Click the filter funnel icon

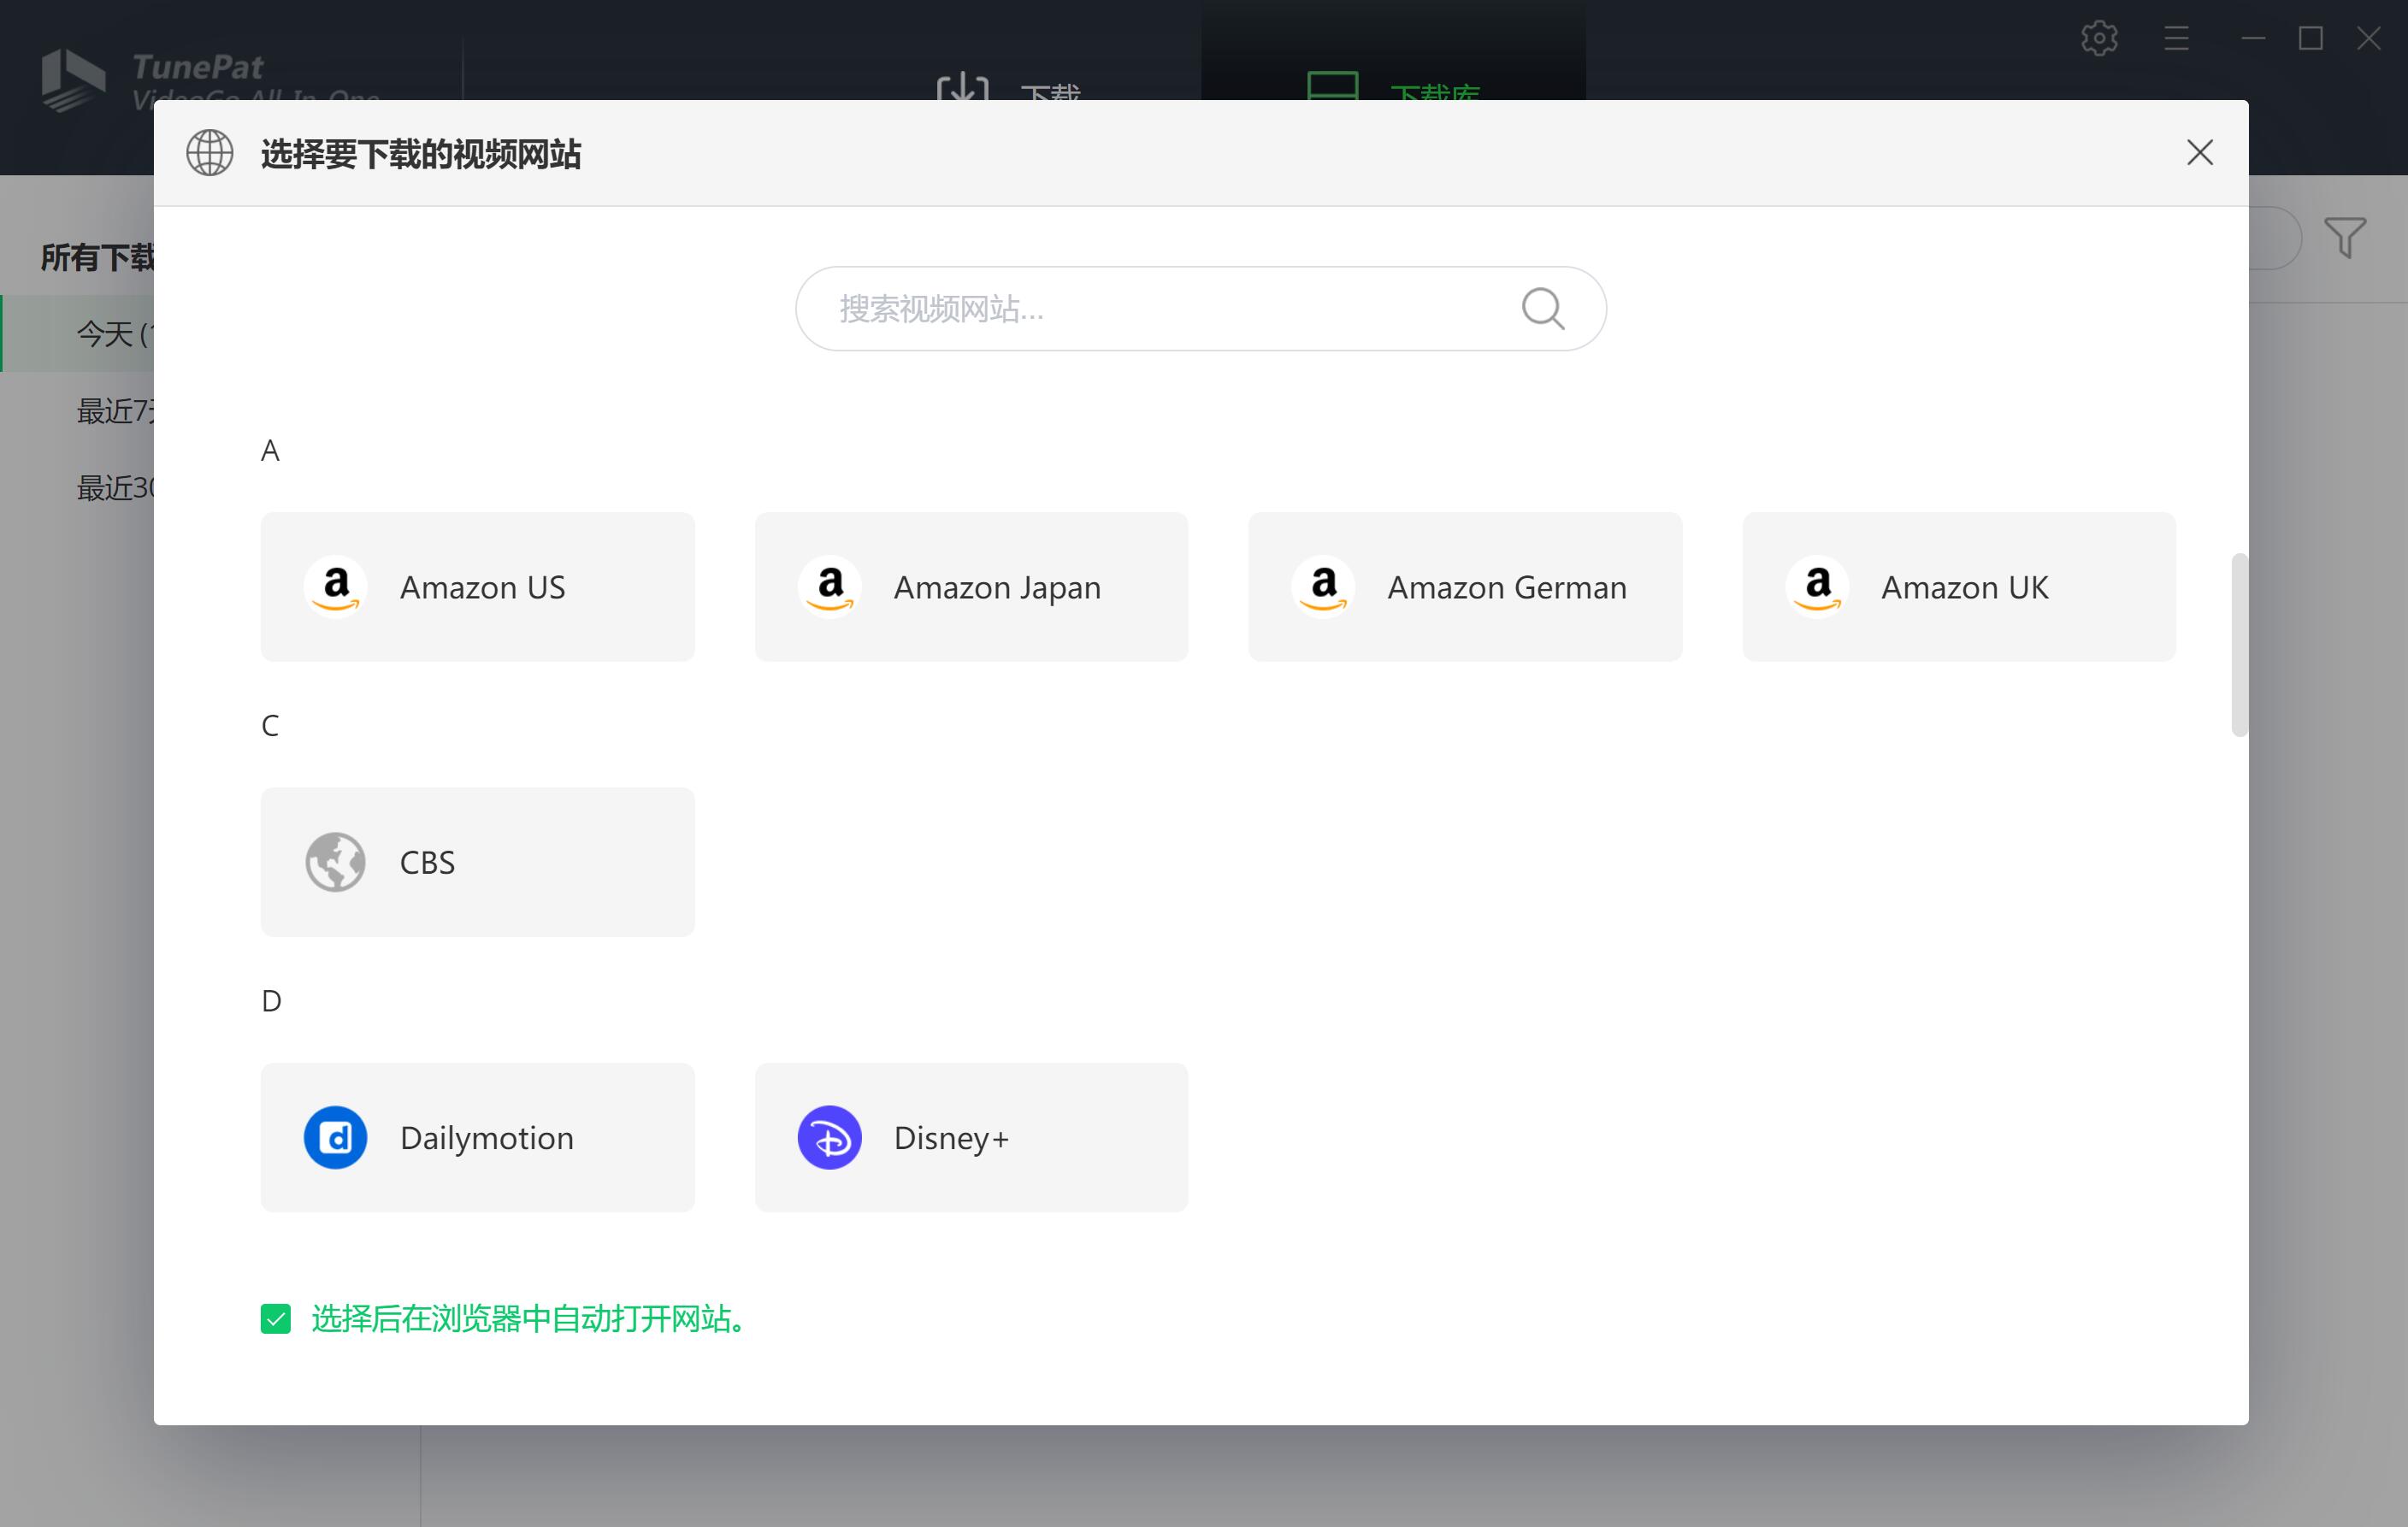(x=2344, y=237)
